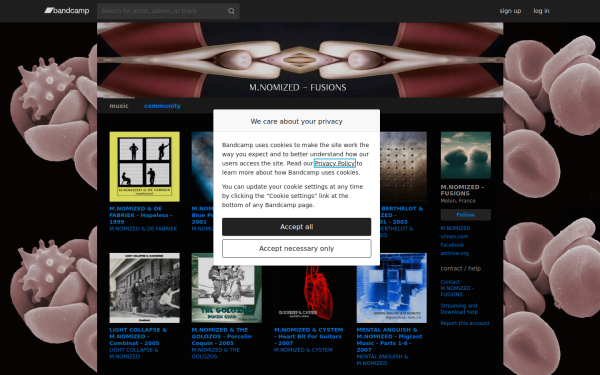Open the M.NOMIZED sidebar link
Screen dimensions: 600x375
[455, 228]
